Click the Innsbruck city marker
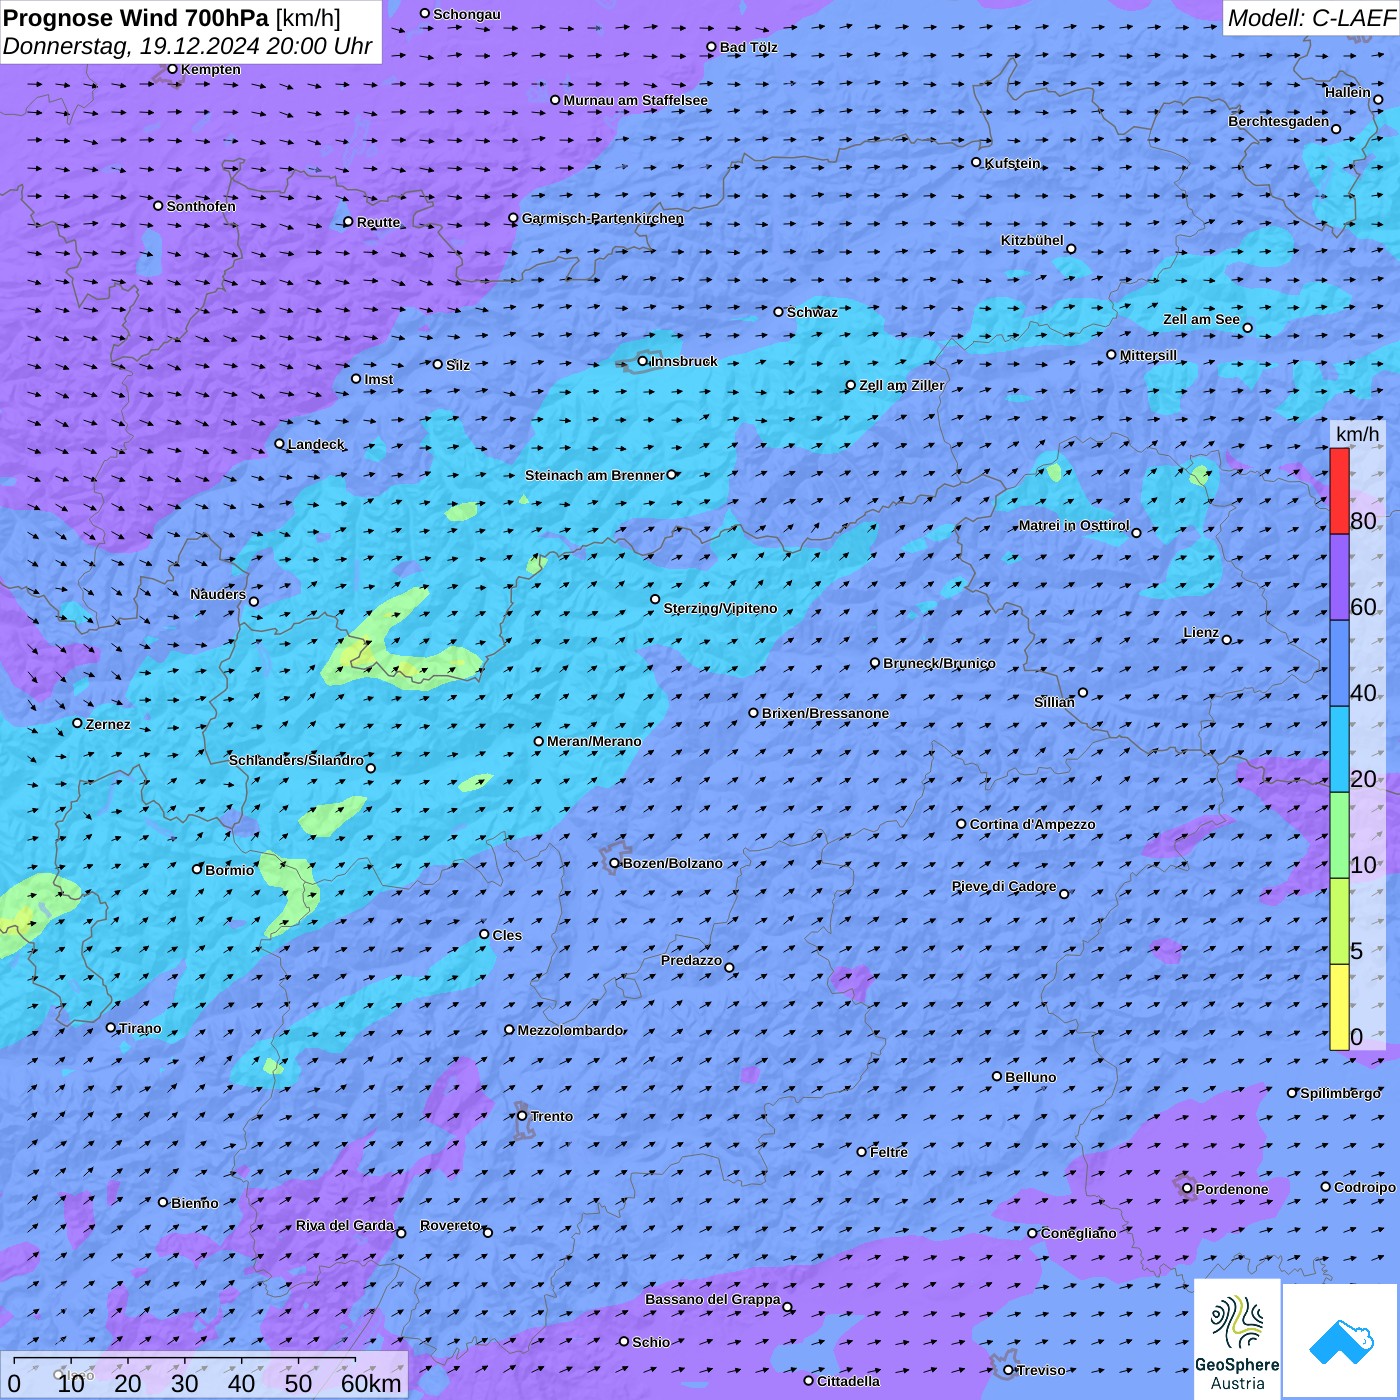The image size is (1400, 1400). (642, 361)
